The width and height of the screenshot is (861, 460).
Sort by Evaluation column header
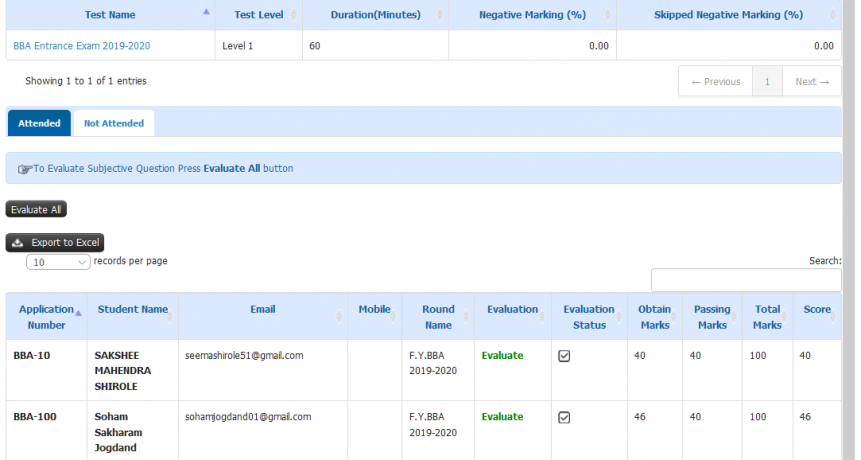tap(512, 317)
